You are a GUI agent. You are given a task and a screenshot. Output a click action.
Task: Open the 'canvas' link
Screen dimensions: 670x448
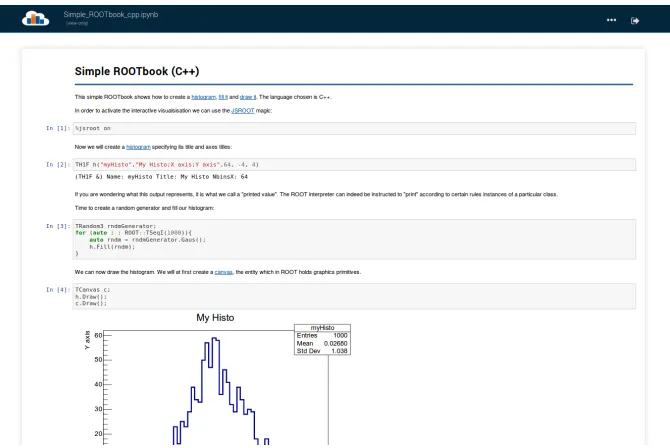pos(223,272)
